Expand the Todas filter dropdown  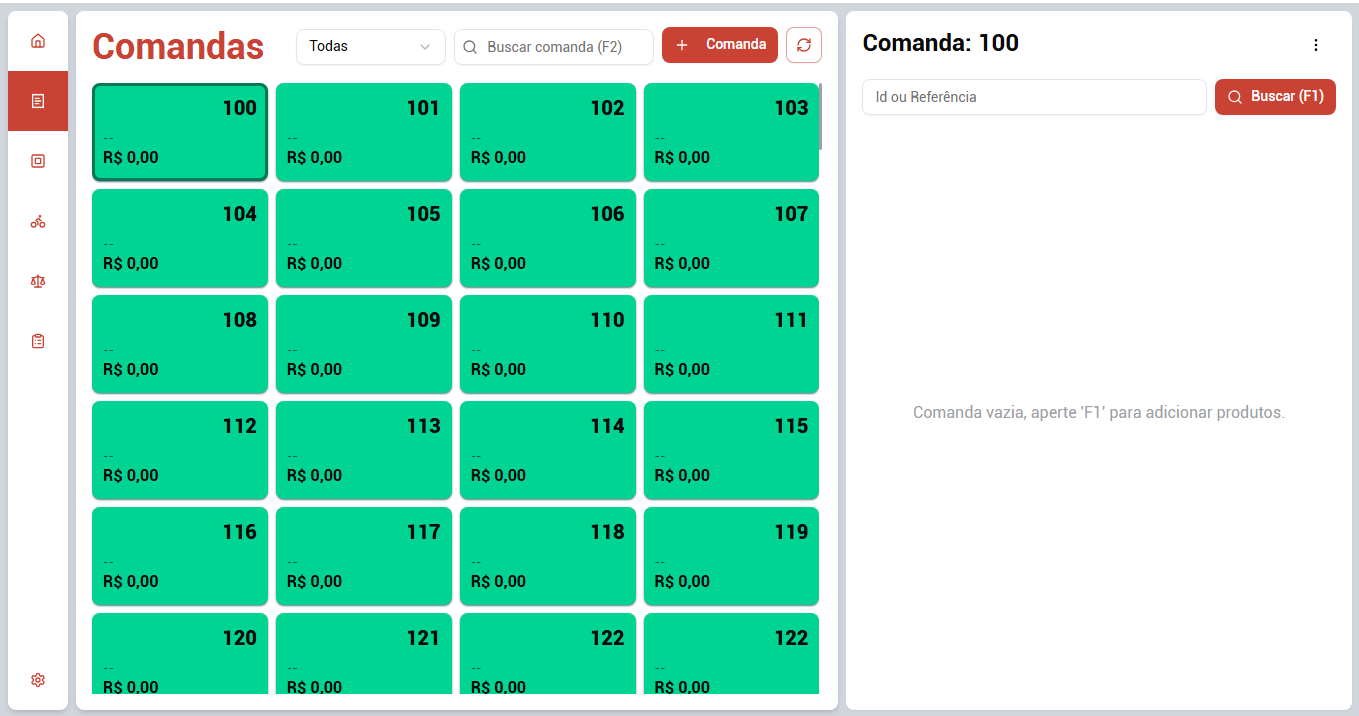(371, 46)
